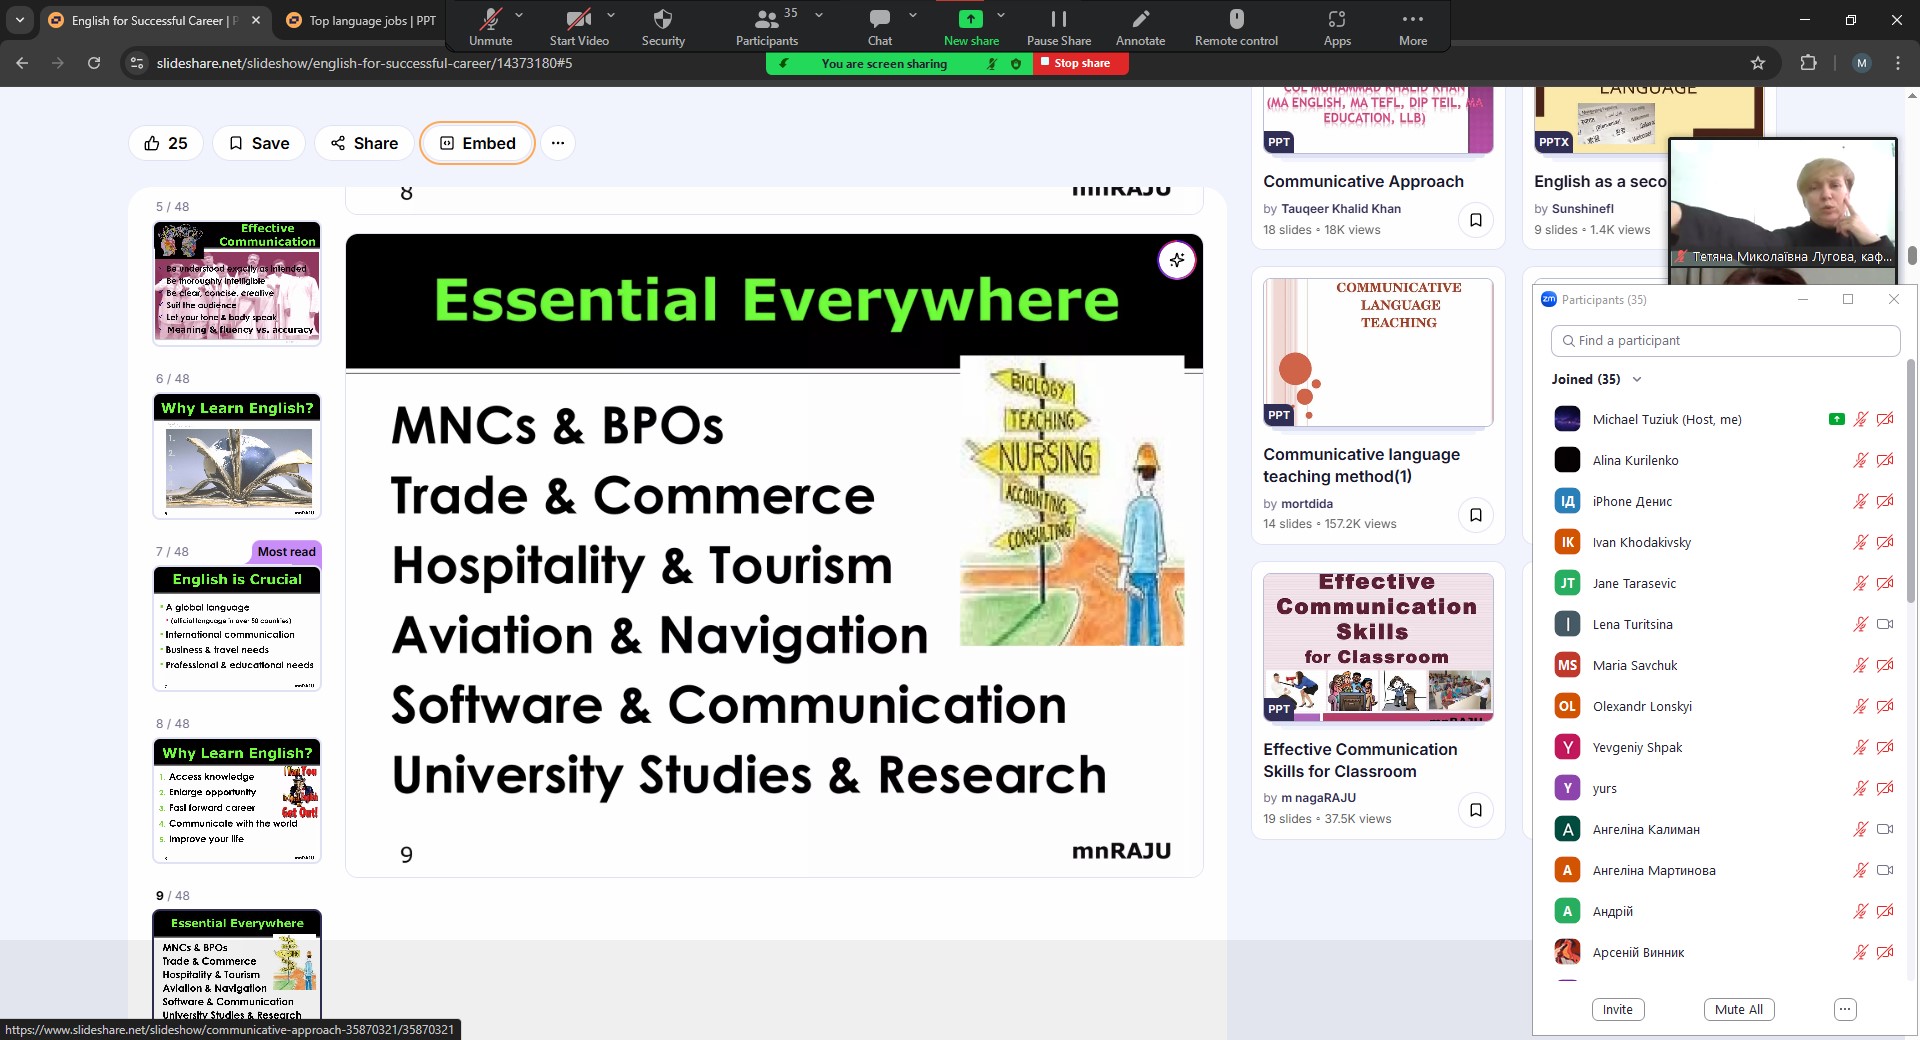The height and width of the screenshot is (1040, 1920).
Task: Toggle mute for Jane Tarasevic
Action: (1860, 583)
